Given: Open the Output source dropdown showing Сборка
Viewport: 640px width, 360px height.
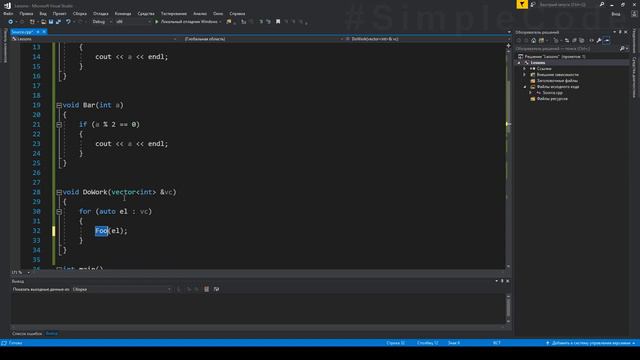Looking at the screenshot, I should [x=122, y=289].
